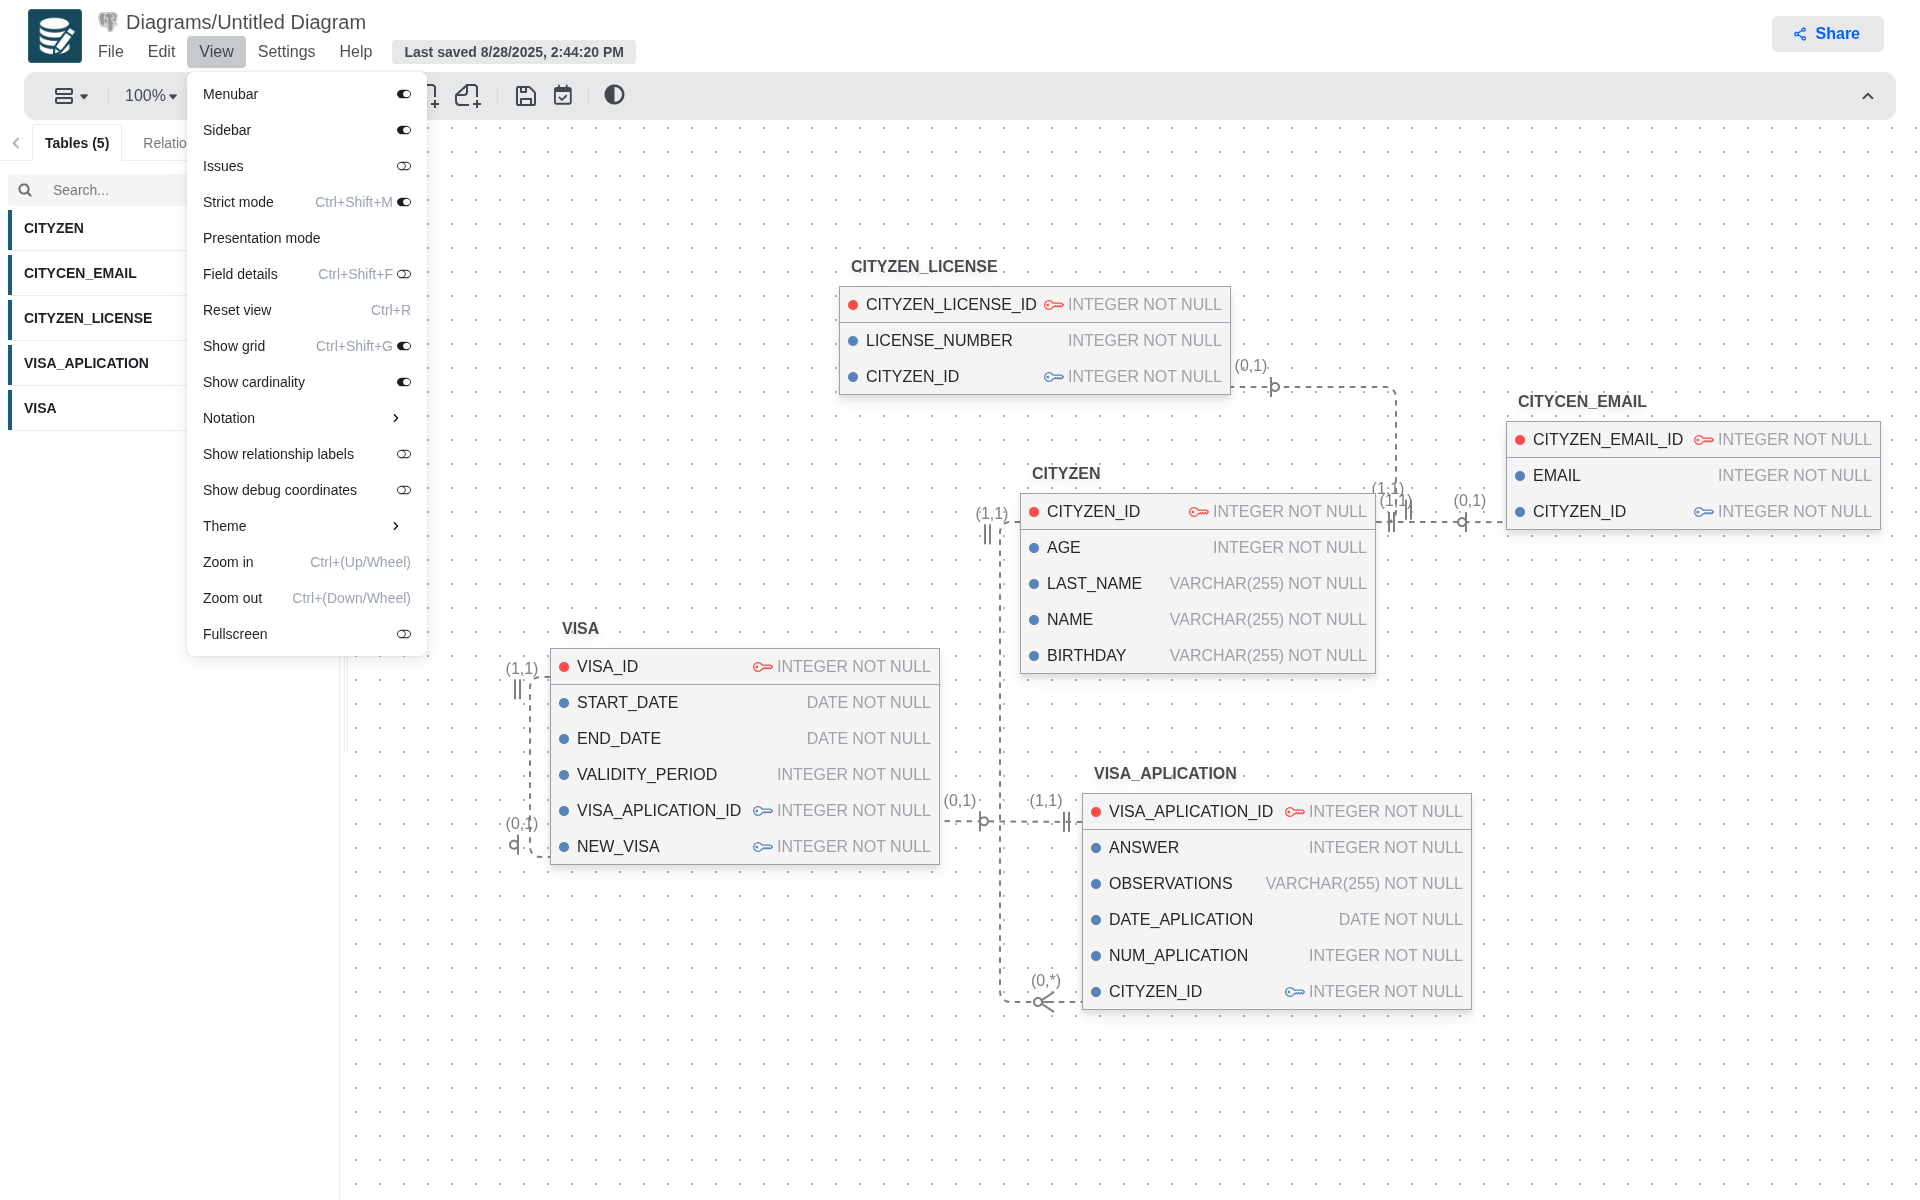Screen dimensions: 1920x1200
Task: Toggle the Strict mode switch
Action: (x=404, y=202)
